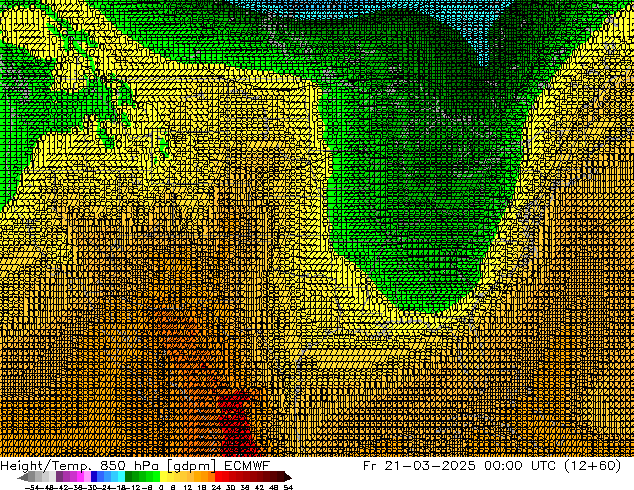Image resolution: width=634 pixels, height=490 pixels.
Task: Click the "54" legend scale label
Action: (x=288, y=487)
